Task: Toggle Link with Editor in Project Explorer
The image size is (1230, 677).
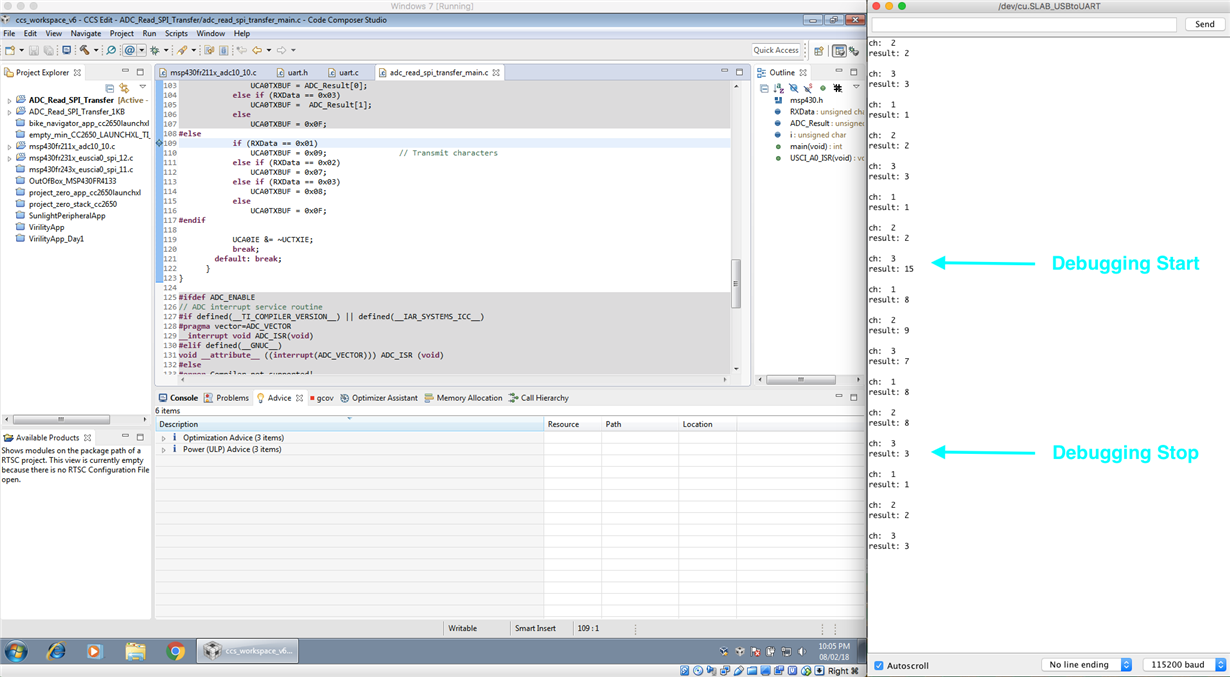Action: tap(124, 88)
